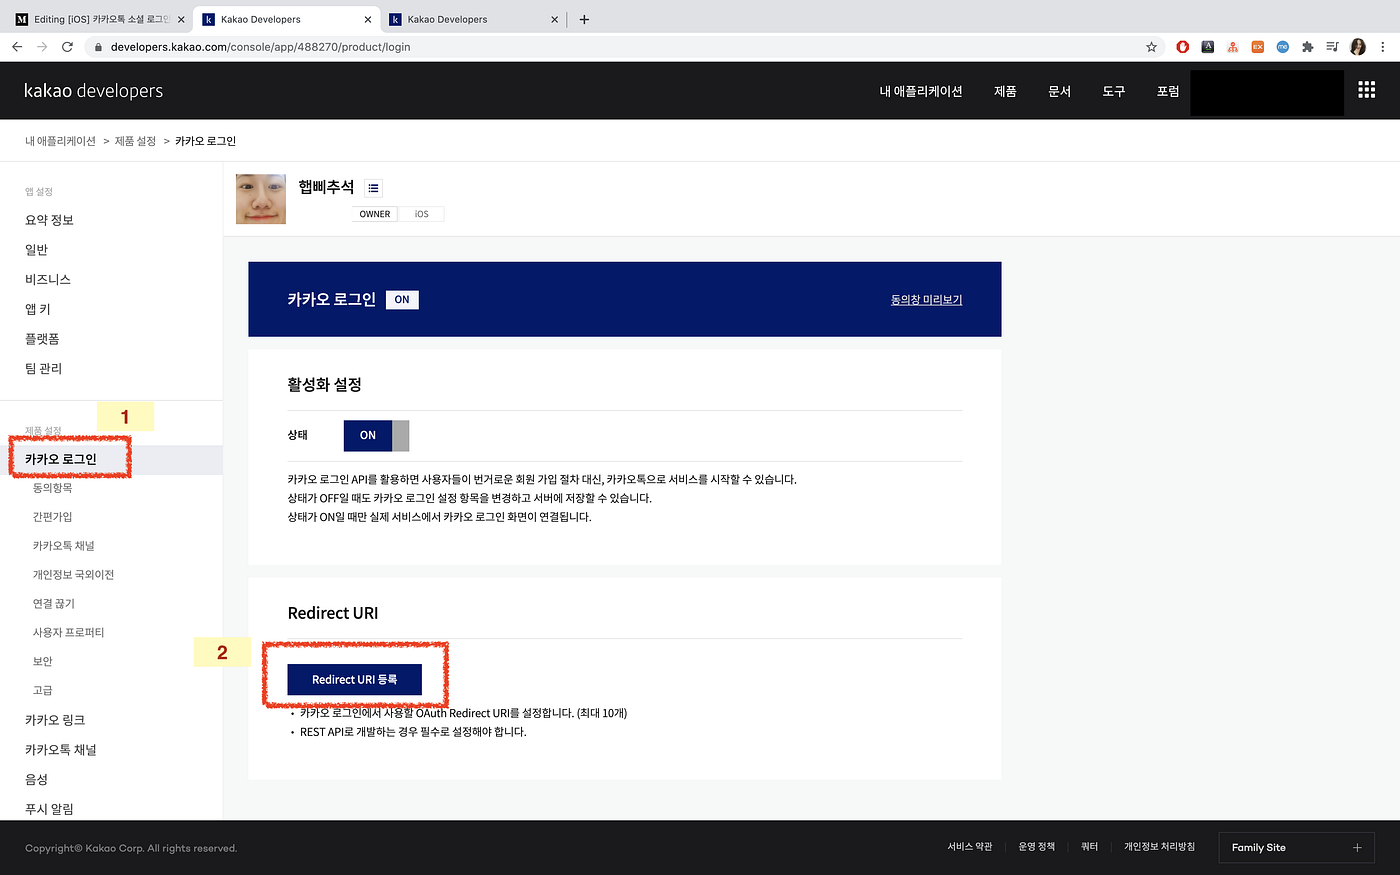Select 앱 키 in the sidebar

click(x=38, y=309)
